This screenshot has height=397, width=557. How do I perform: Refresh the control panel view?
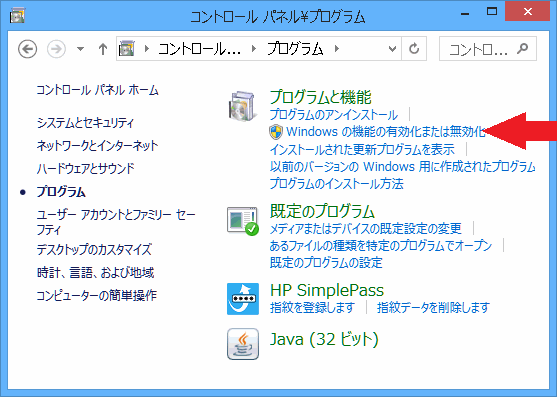(414, 49)
